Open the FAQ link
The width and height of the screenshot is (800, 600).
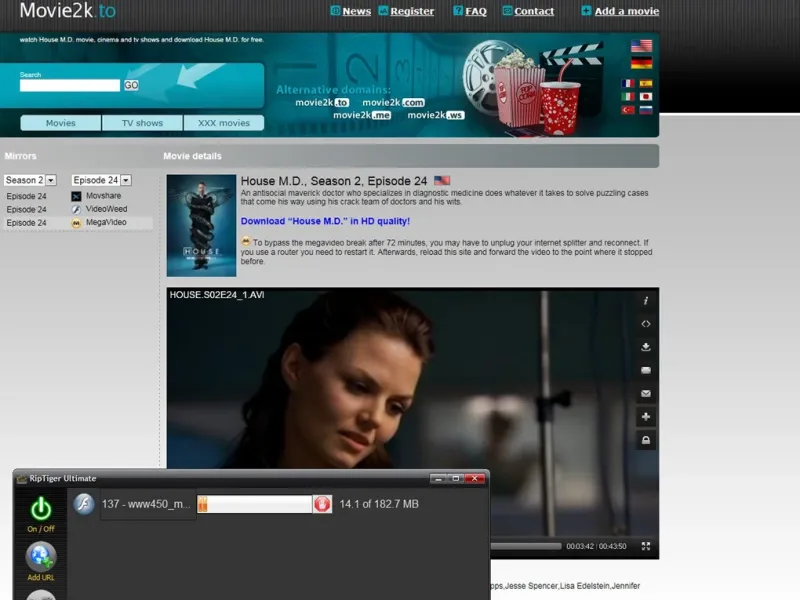pos(476,11)
